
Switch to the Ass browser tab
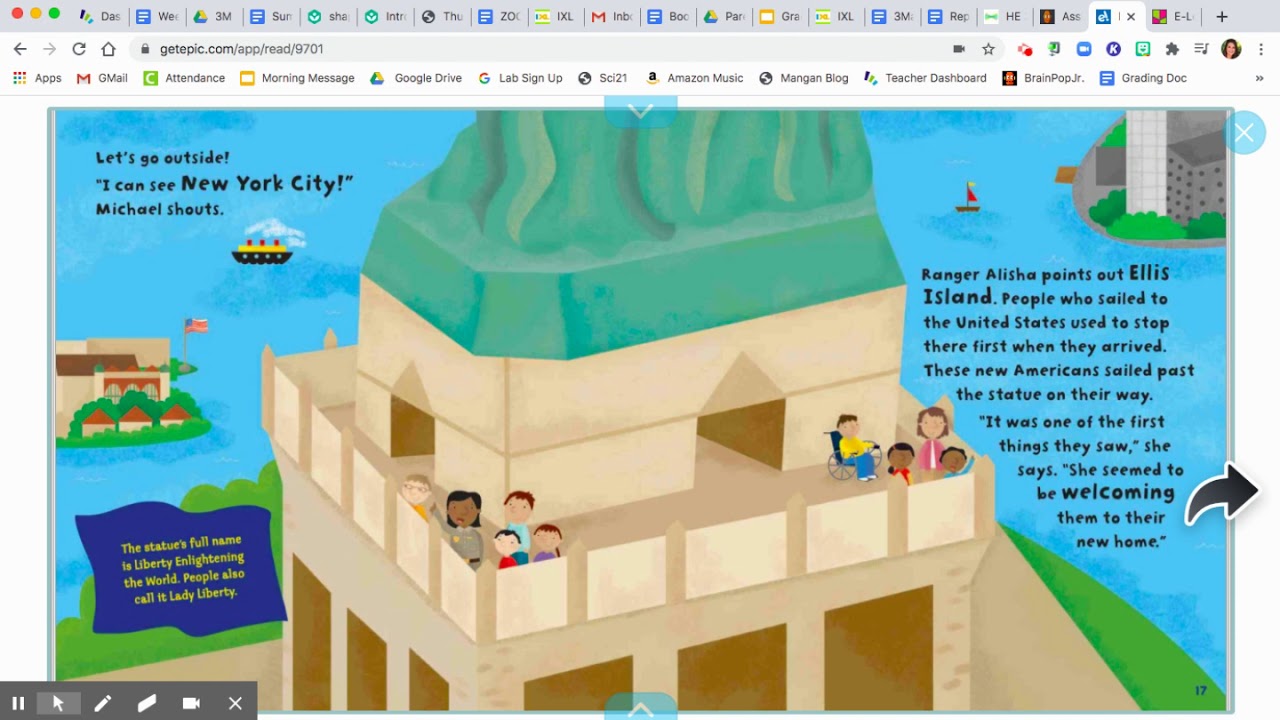1062,16
